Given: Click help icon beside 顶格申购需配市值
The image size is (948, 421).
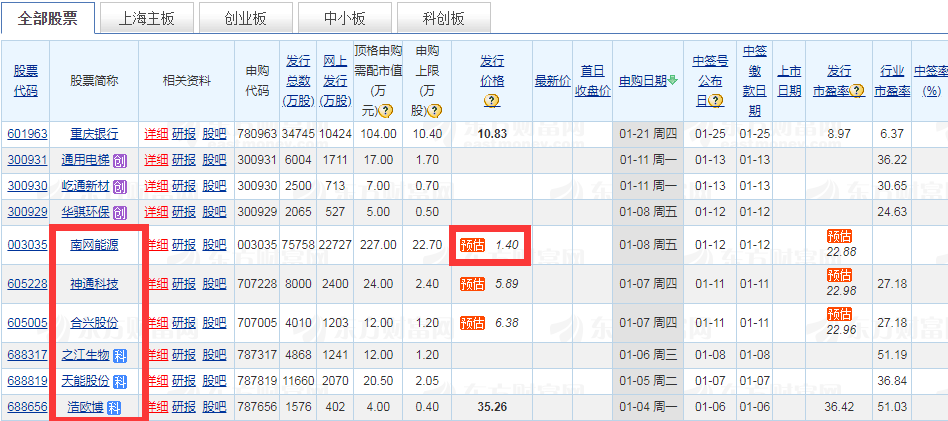Looking at the screenshot, I should pyautogui.click(x=386, y=111).
